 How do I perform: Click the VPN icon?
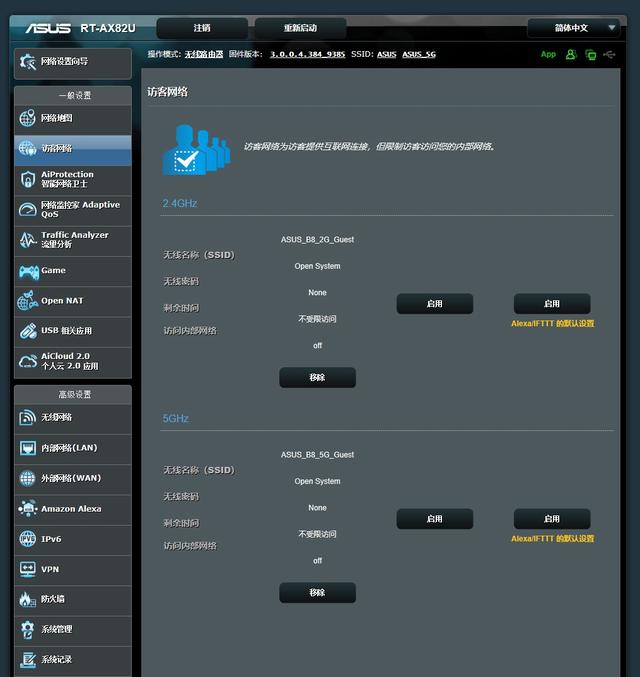[28, 569]
